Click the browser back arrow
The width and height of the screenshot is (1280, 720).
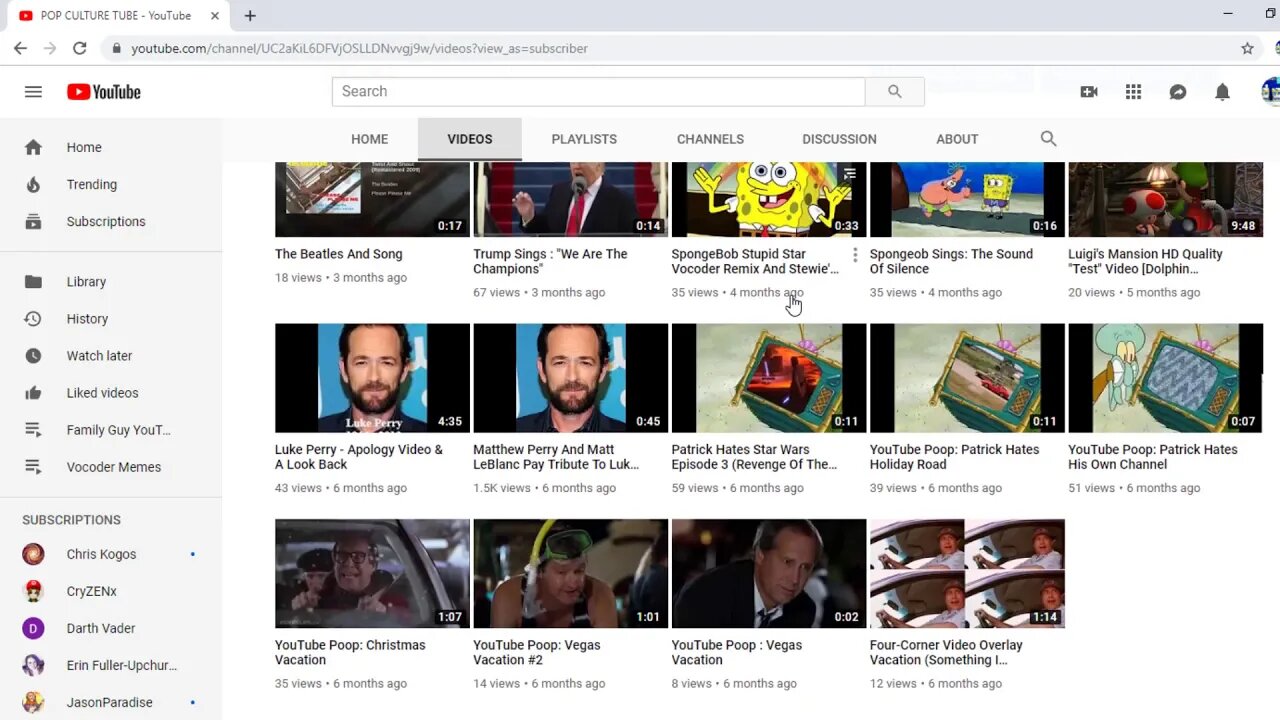(x=20, y=48)
